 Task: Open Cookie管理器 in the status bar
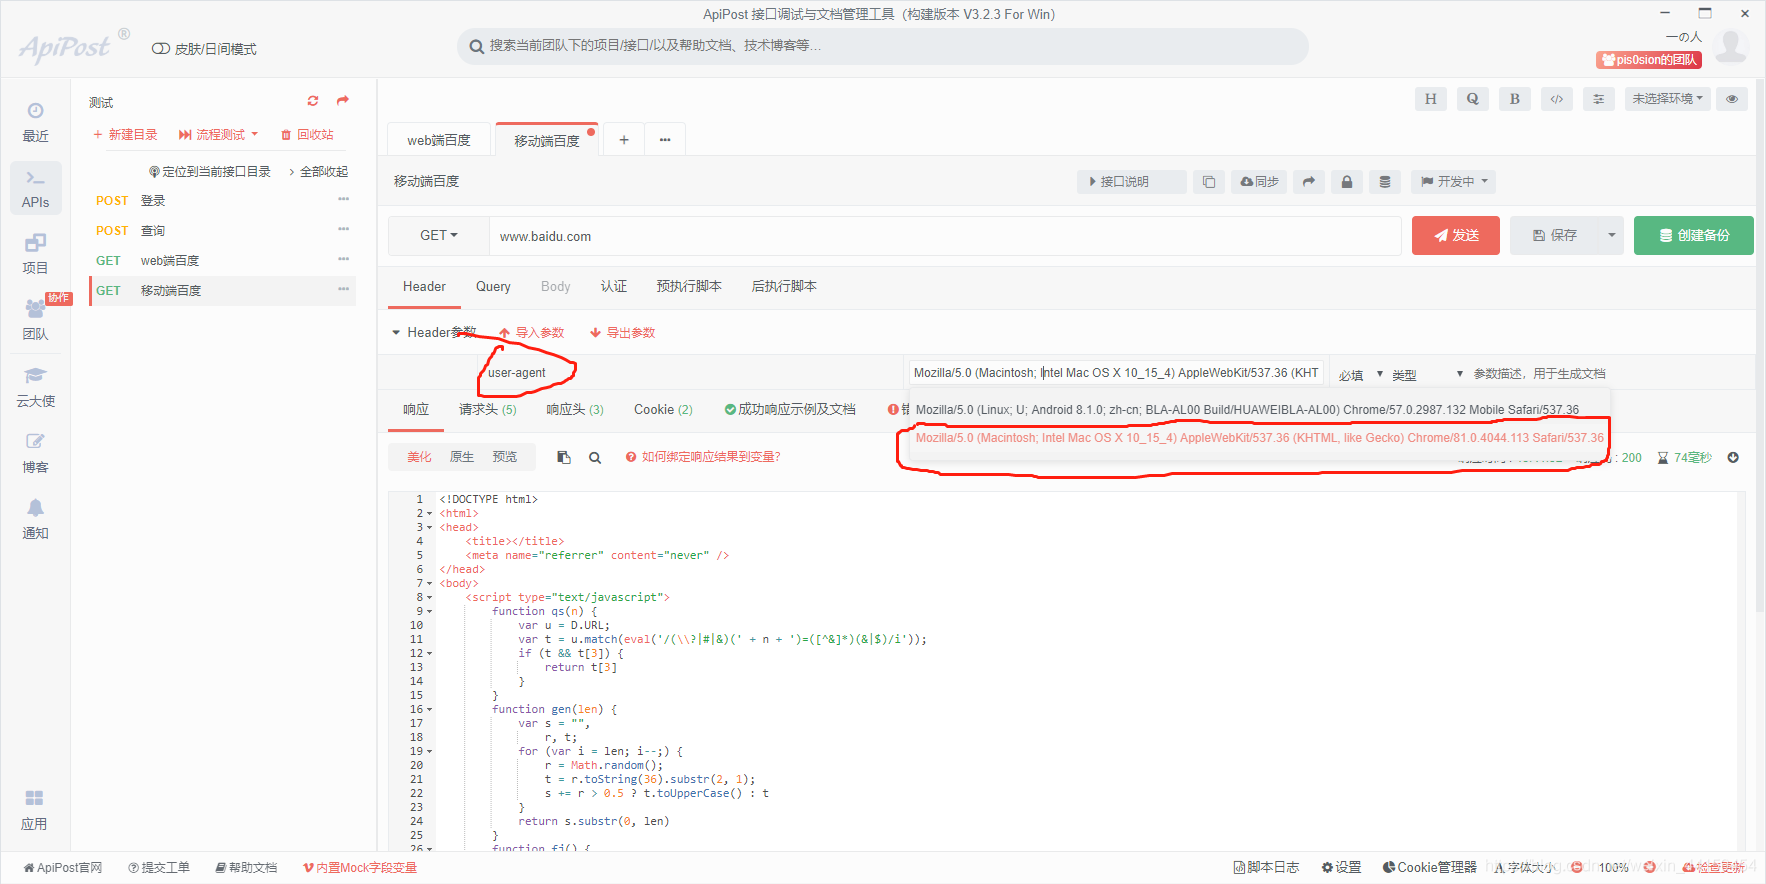(1430, 867)
